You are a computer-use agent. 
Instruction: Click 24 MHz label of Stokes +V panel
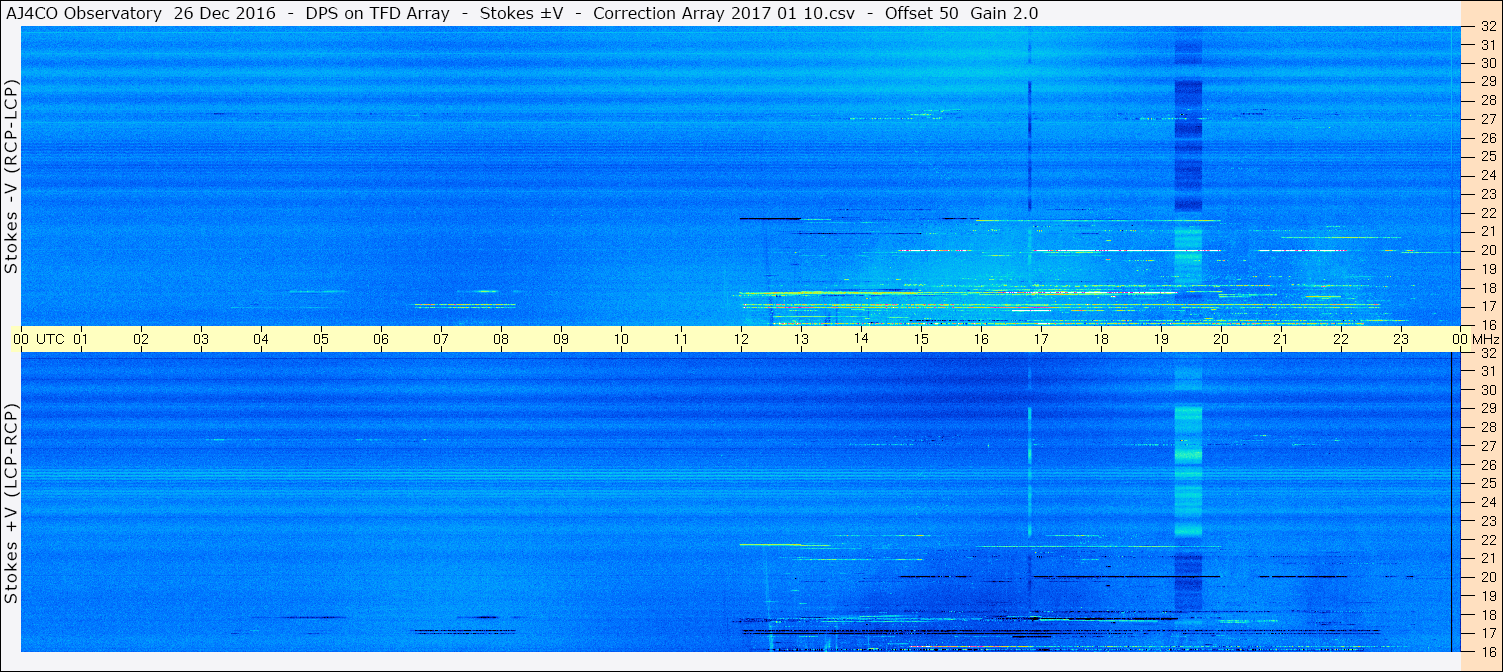pyautogui.click(x=1488, y=502)
